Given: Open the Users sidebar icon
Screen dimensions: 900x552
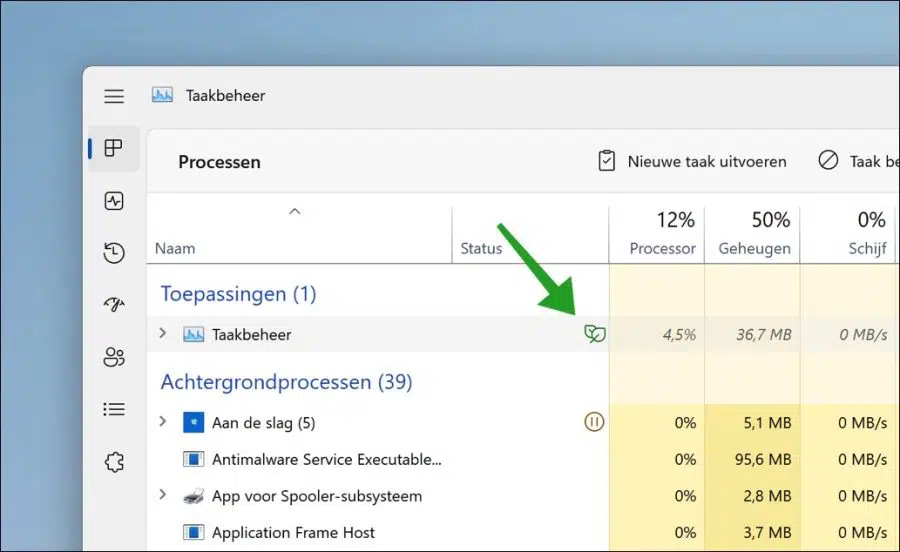Looking at the screenshot, I should click(114, 357).
